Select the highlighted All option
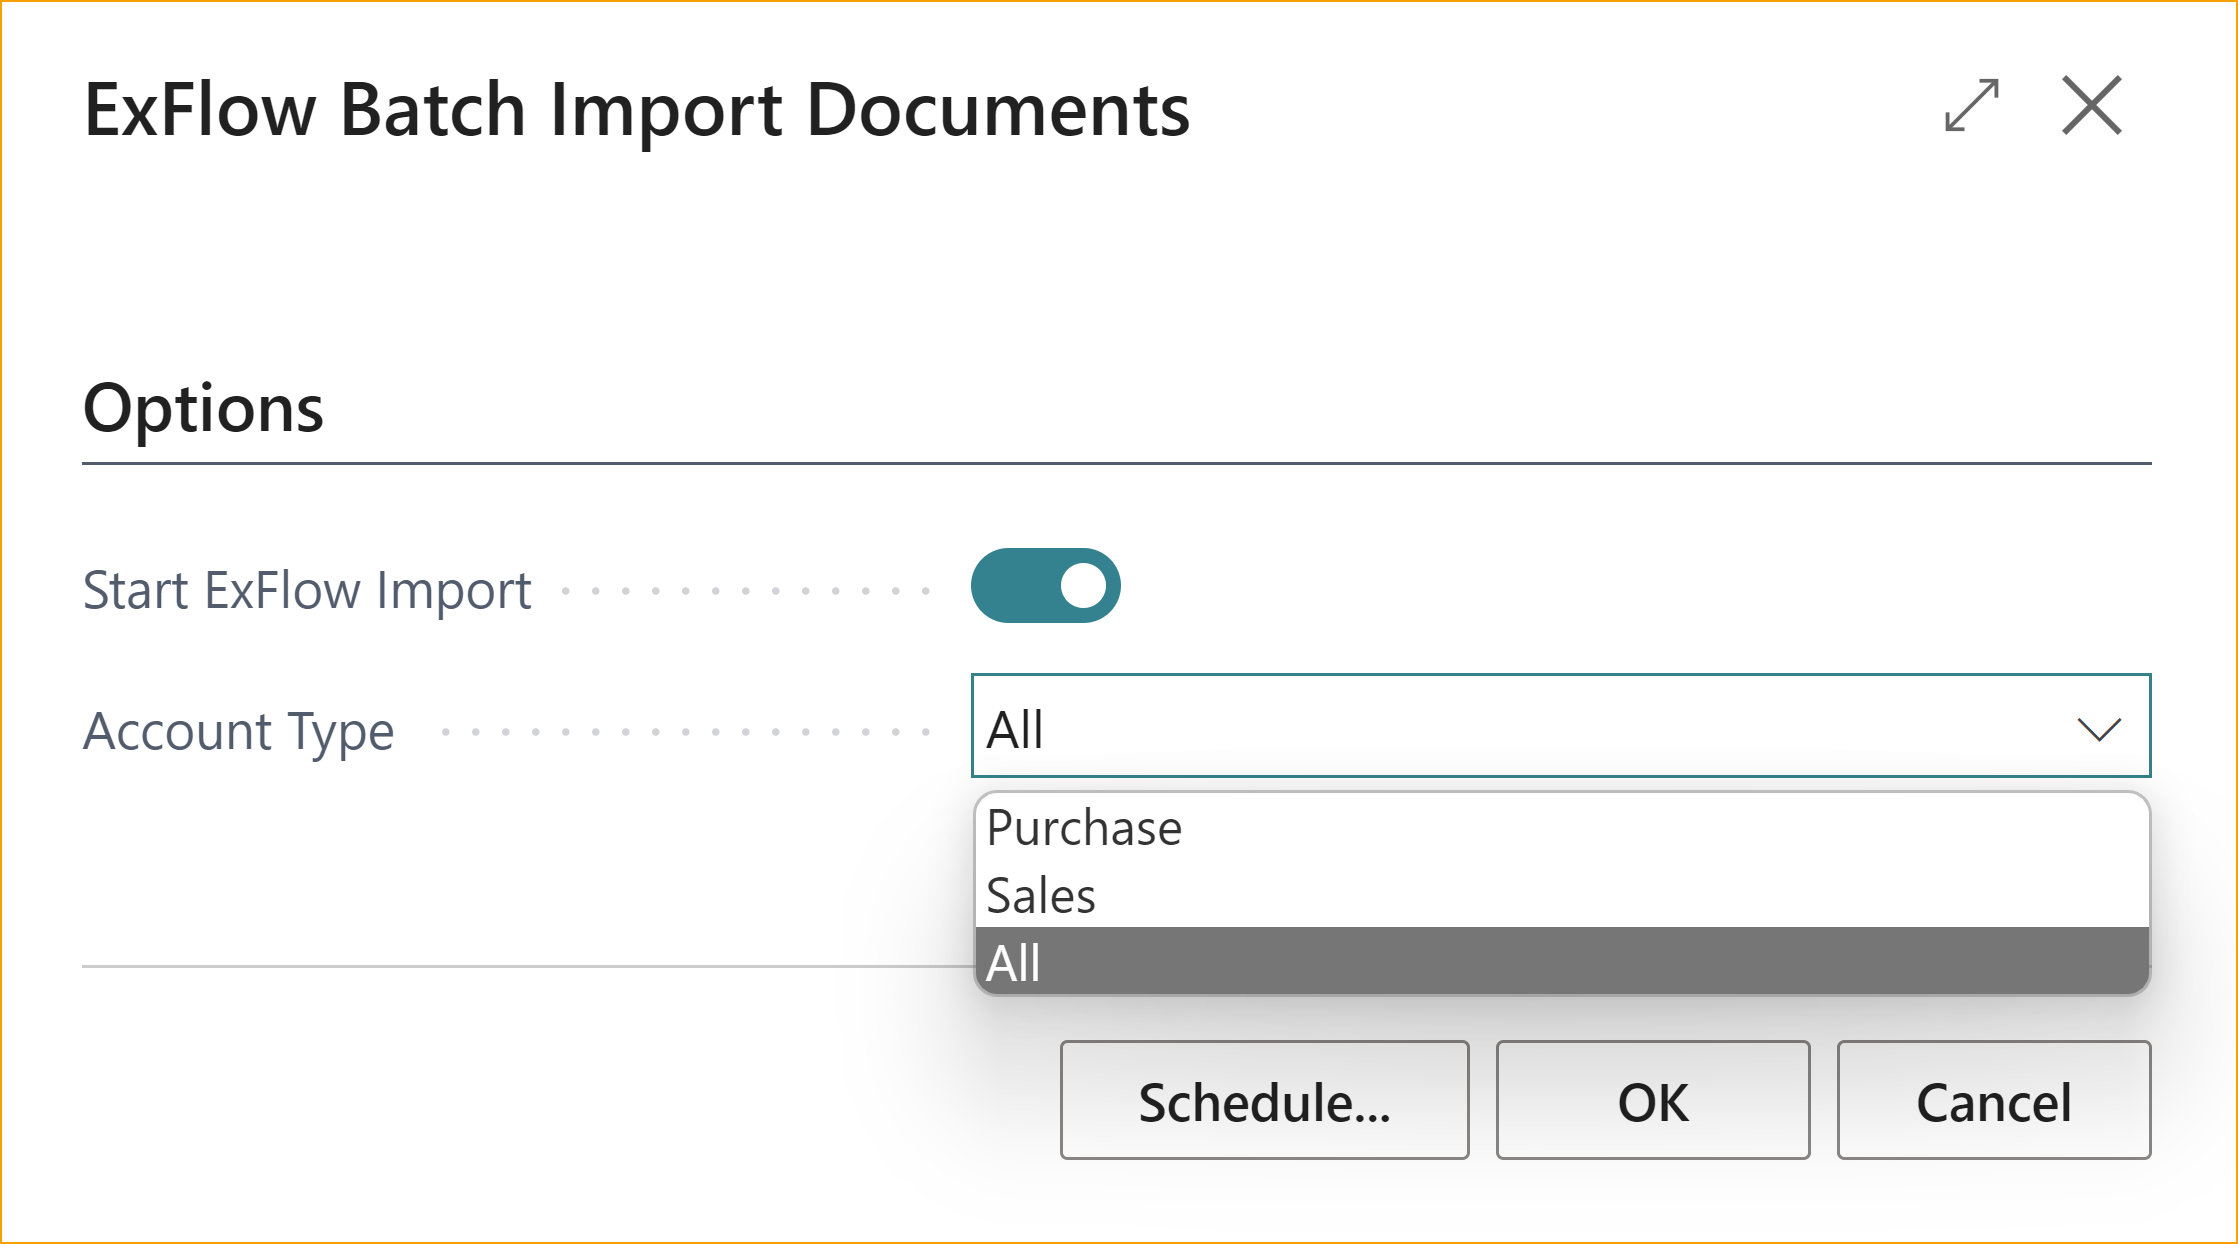 pyautogui.click(x=1015, y=962)
